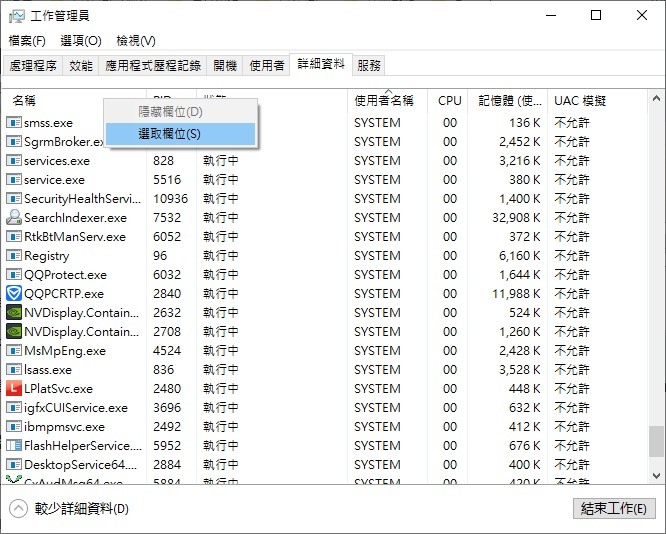Click the SearchIndexer.exe magnifier icon
The width and height of the screenshot is (666, 534).
tap(14, 218)
